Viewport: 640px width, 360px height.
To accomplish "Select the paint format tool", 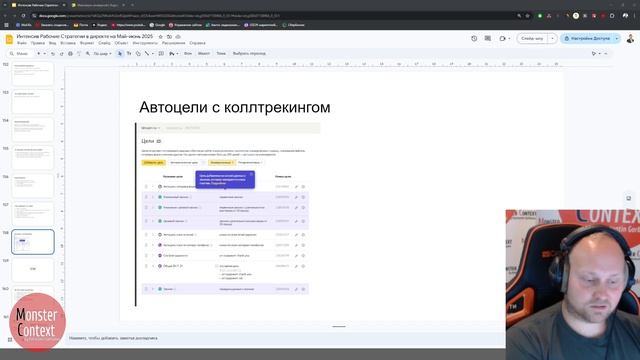I will (x=79, y=53).
